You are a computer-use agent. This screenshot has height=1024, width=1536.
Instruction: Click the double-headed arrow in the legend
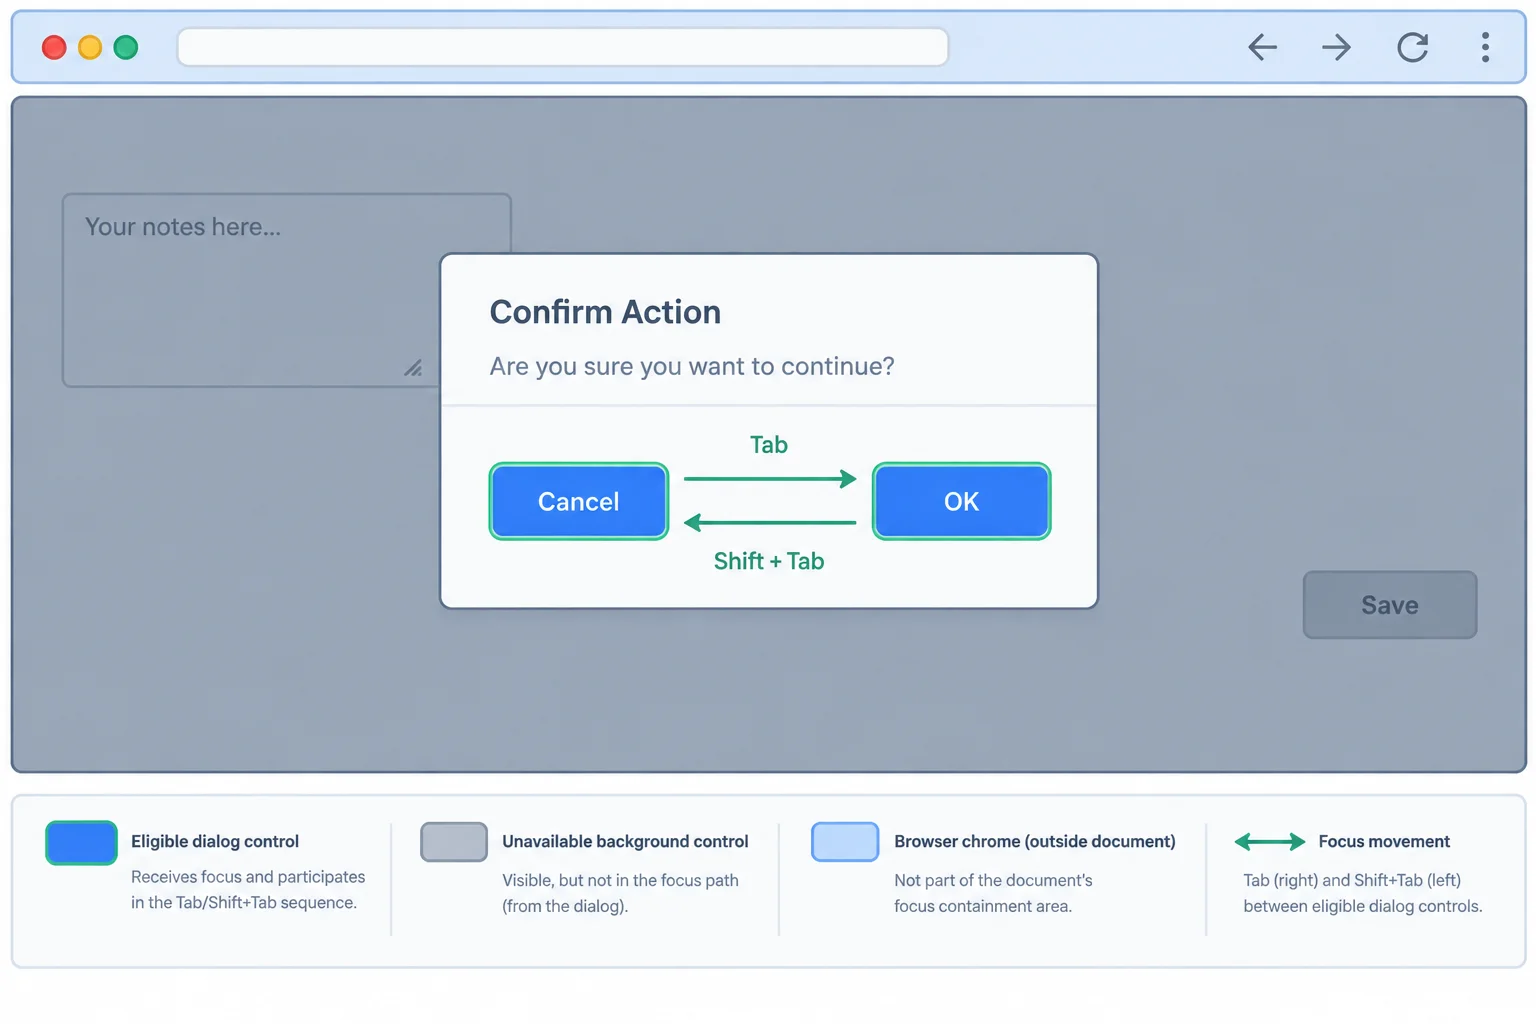coord(1270,842)
